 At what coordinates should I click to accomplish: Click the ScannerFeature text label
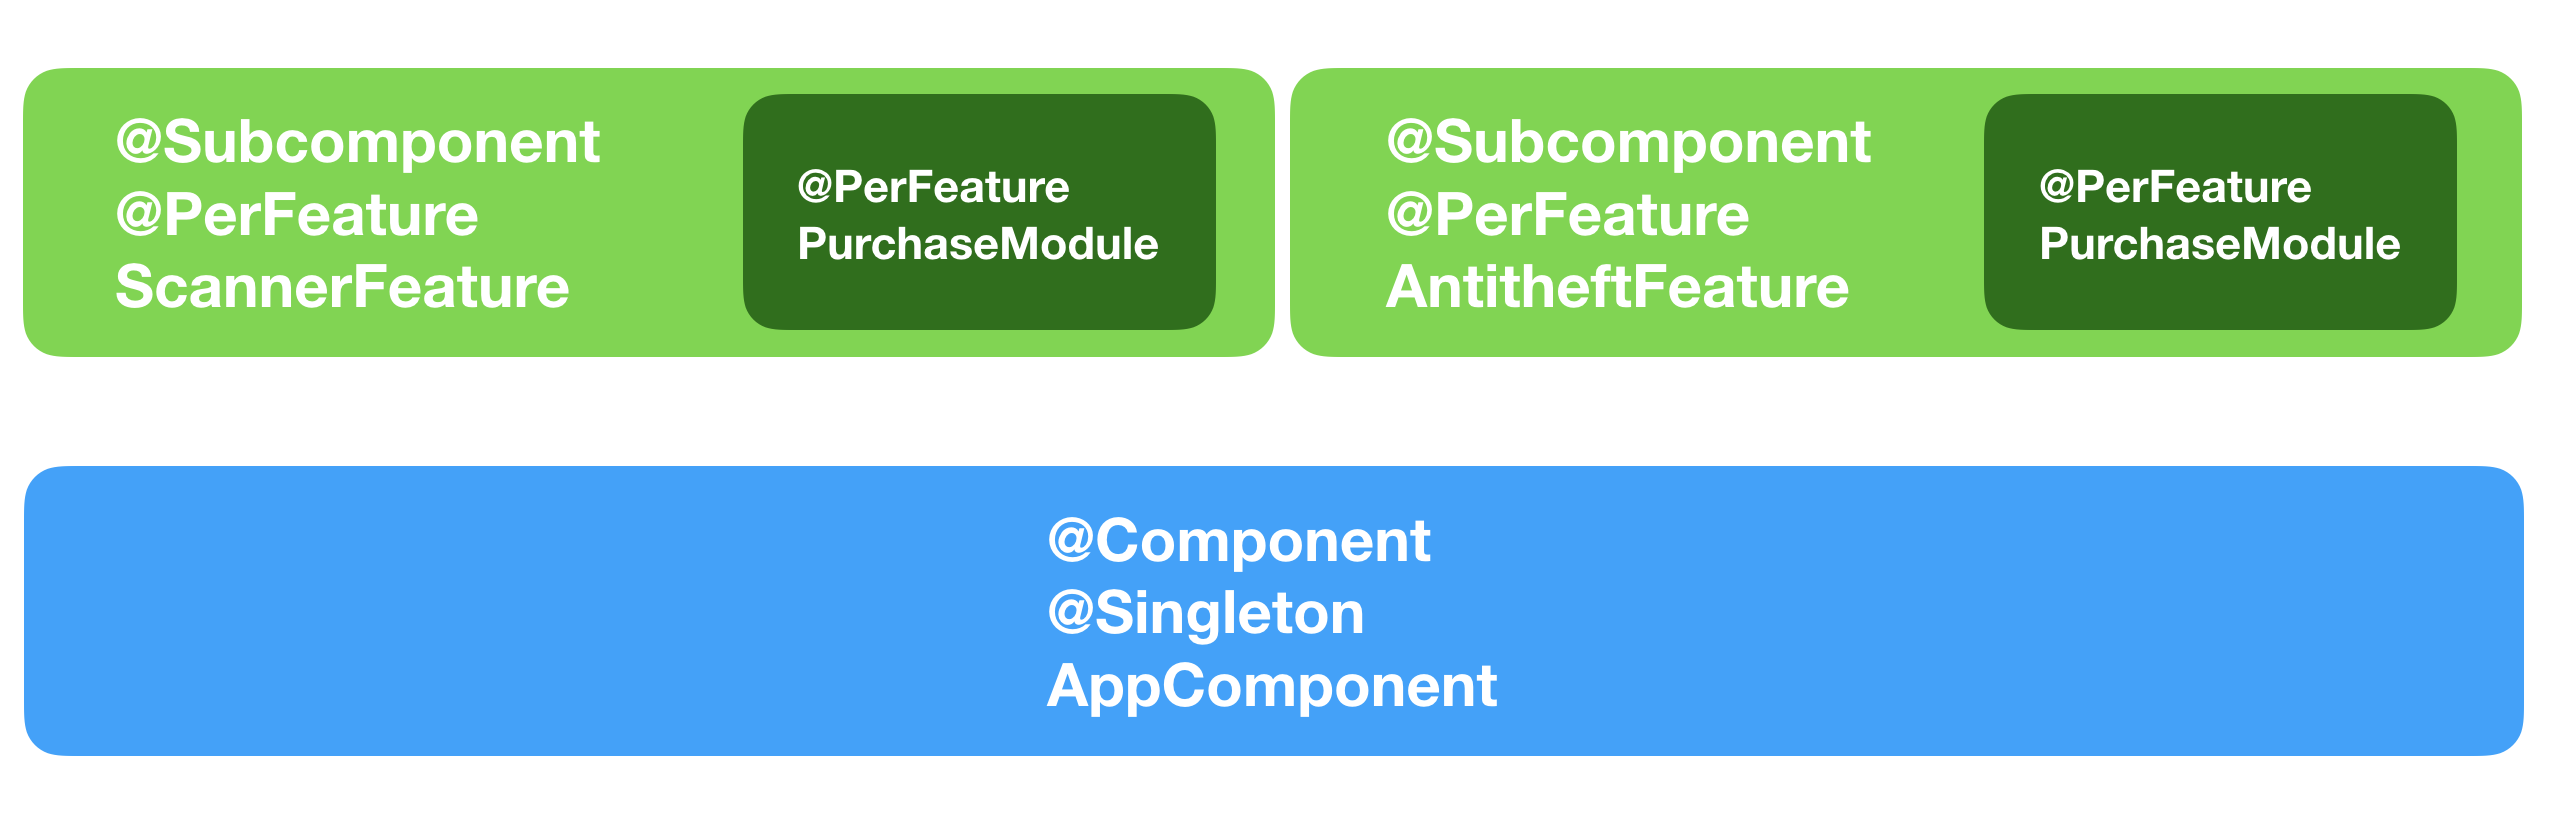point(342,287)
